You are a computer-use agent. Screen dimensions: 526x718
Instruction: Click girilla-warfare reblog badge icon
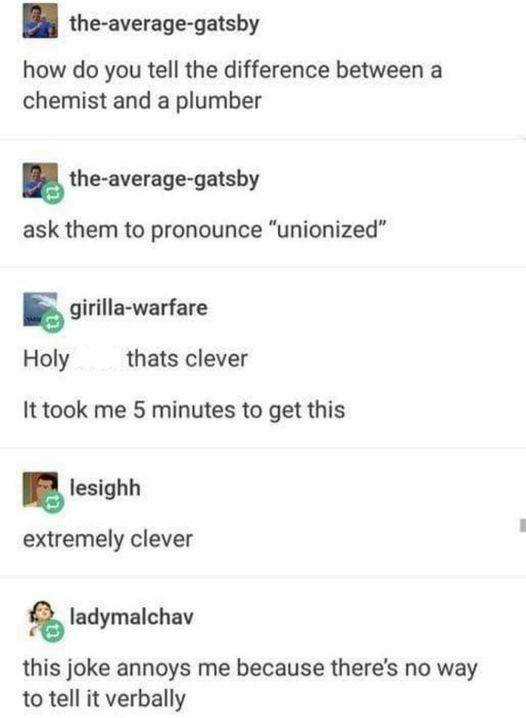click(x=53, y=323)
